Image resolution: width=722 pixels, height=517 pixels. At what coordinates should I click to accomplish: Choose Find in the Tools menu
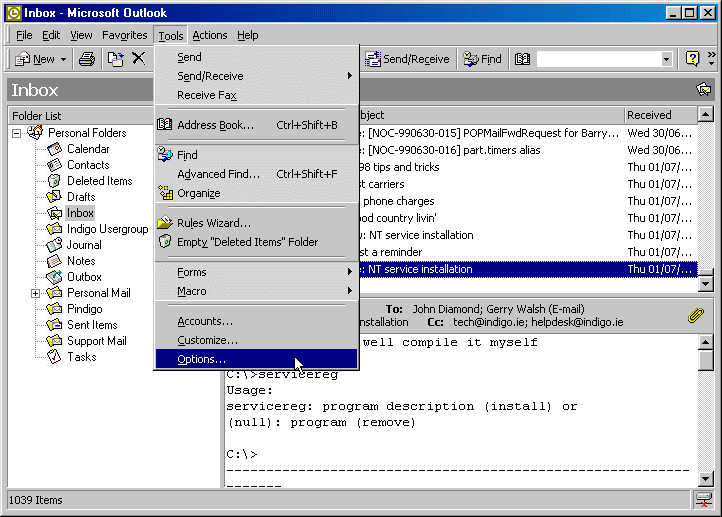(256, 155)
